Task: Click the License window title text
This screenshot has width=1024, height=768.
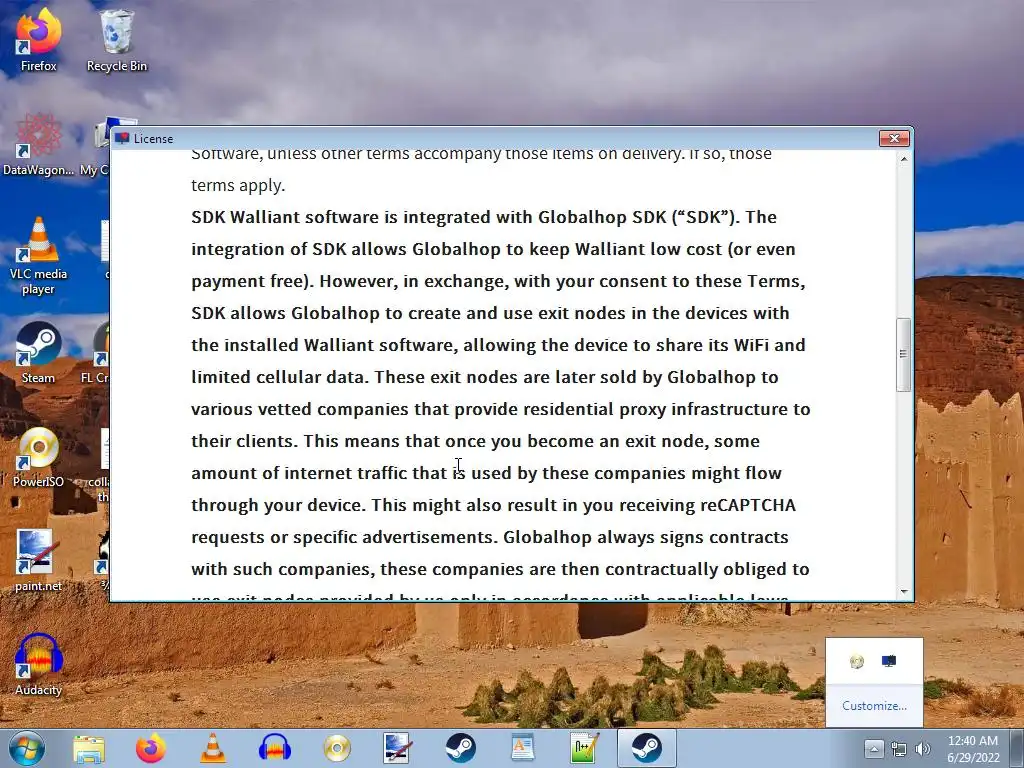Action: [x=153, y=139]
